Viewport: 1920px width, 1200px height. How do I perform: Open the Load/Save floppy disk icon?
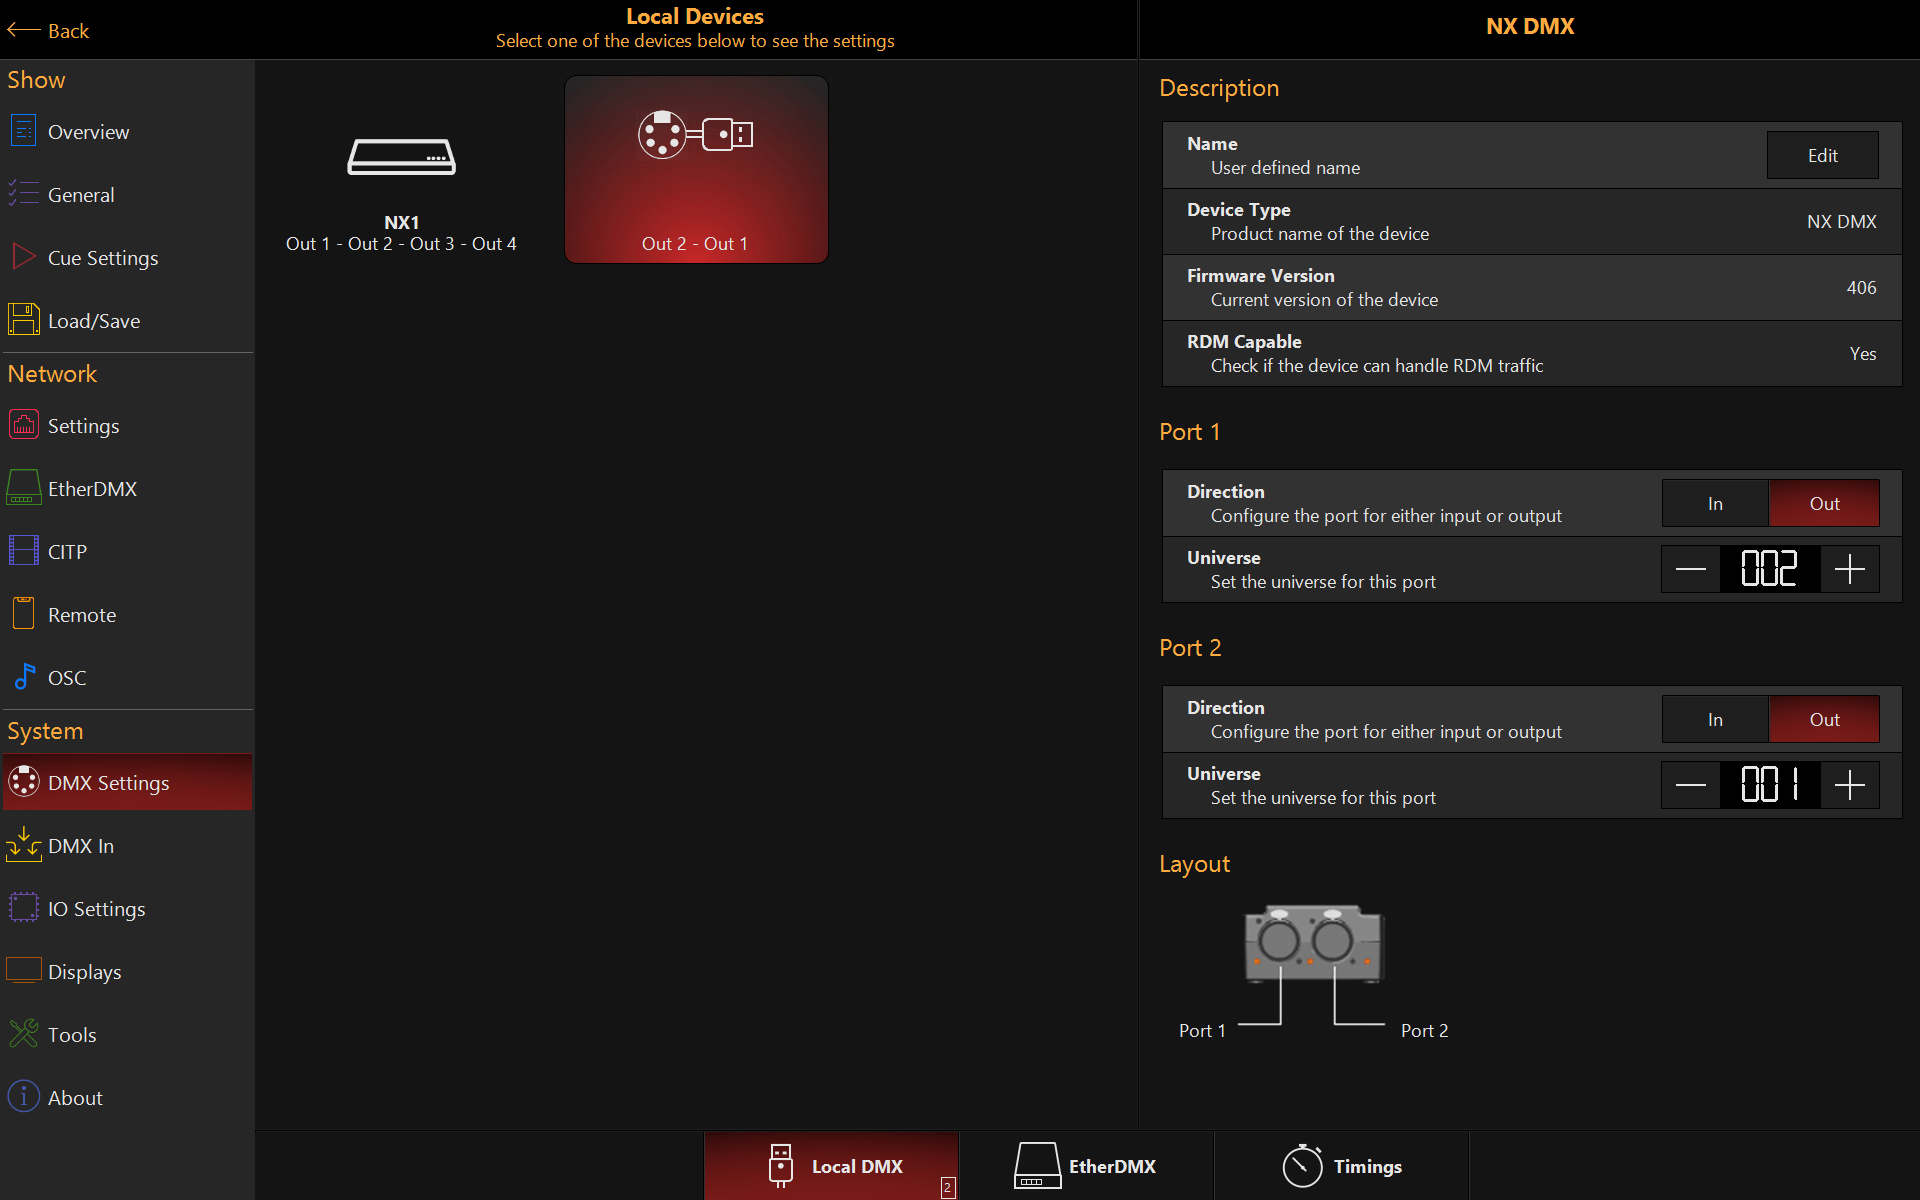pyautogui.click(x=24, y=320)
